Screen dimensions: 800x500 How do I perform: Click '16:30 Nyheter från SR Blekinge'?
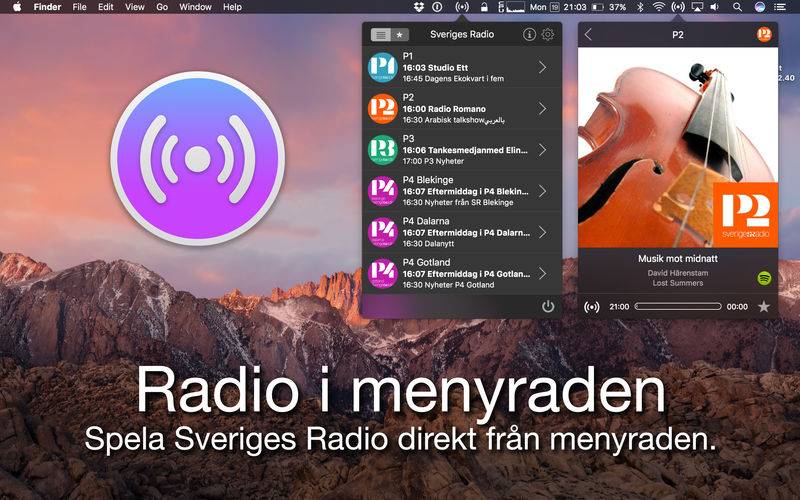(458, 203)
